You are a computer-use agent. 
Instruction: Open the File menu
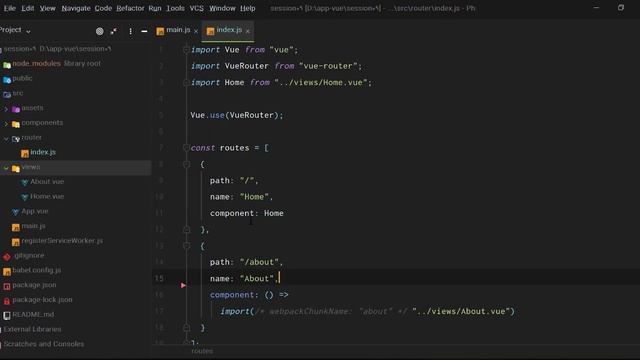[9, 8]
